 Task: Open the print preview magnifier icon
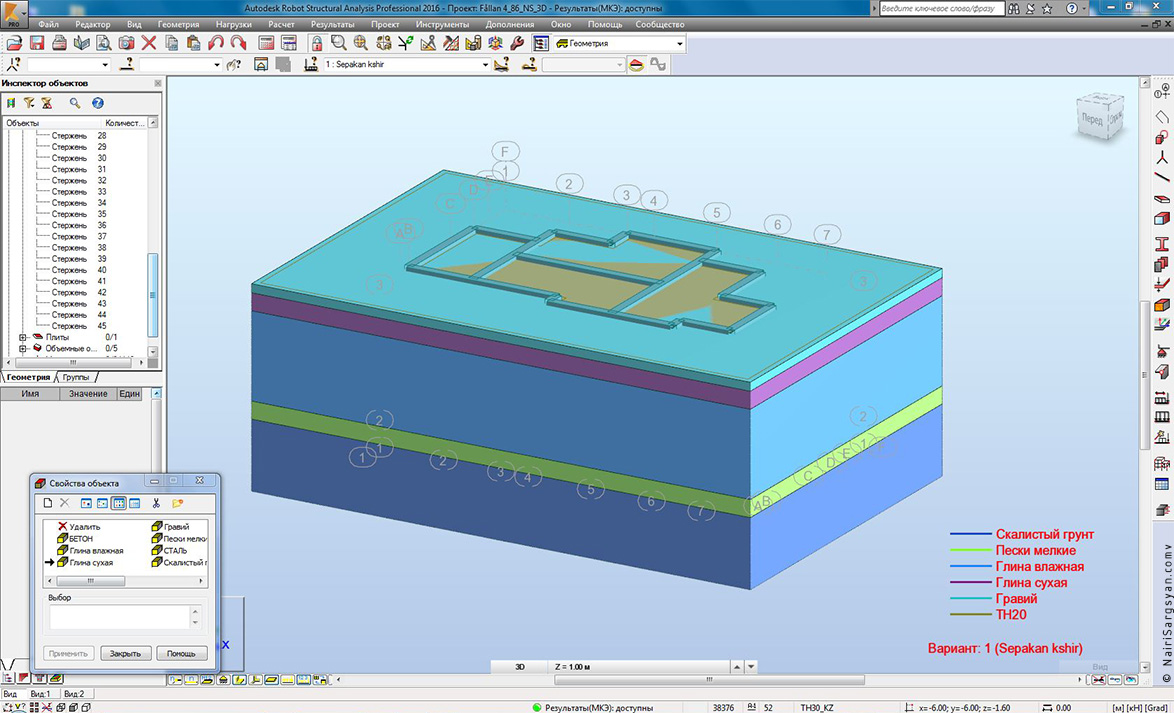[104, 43]
